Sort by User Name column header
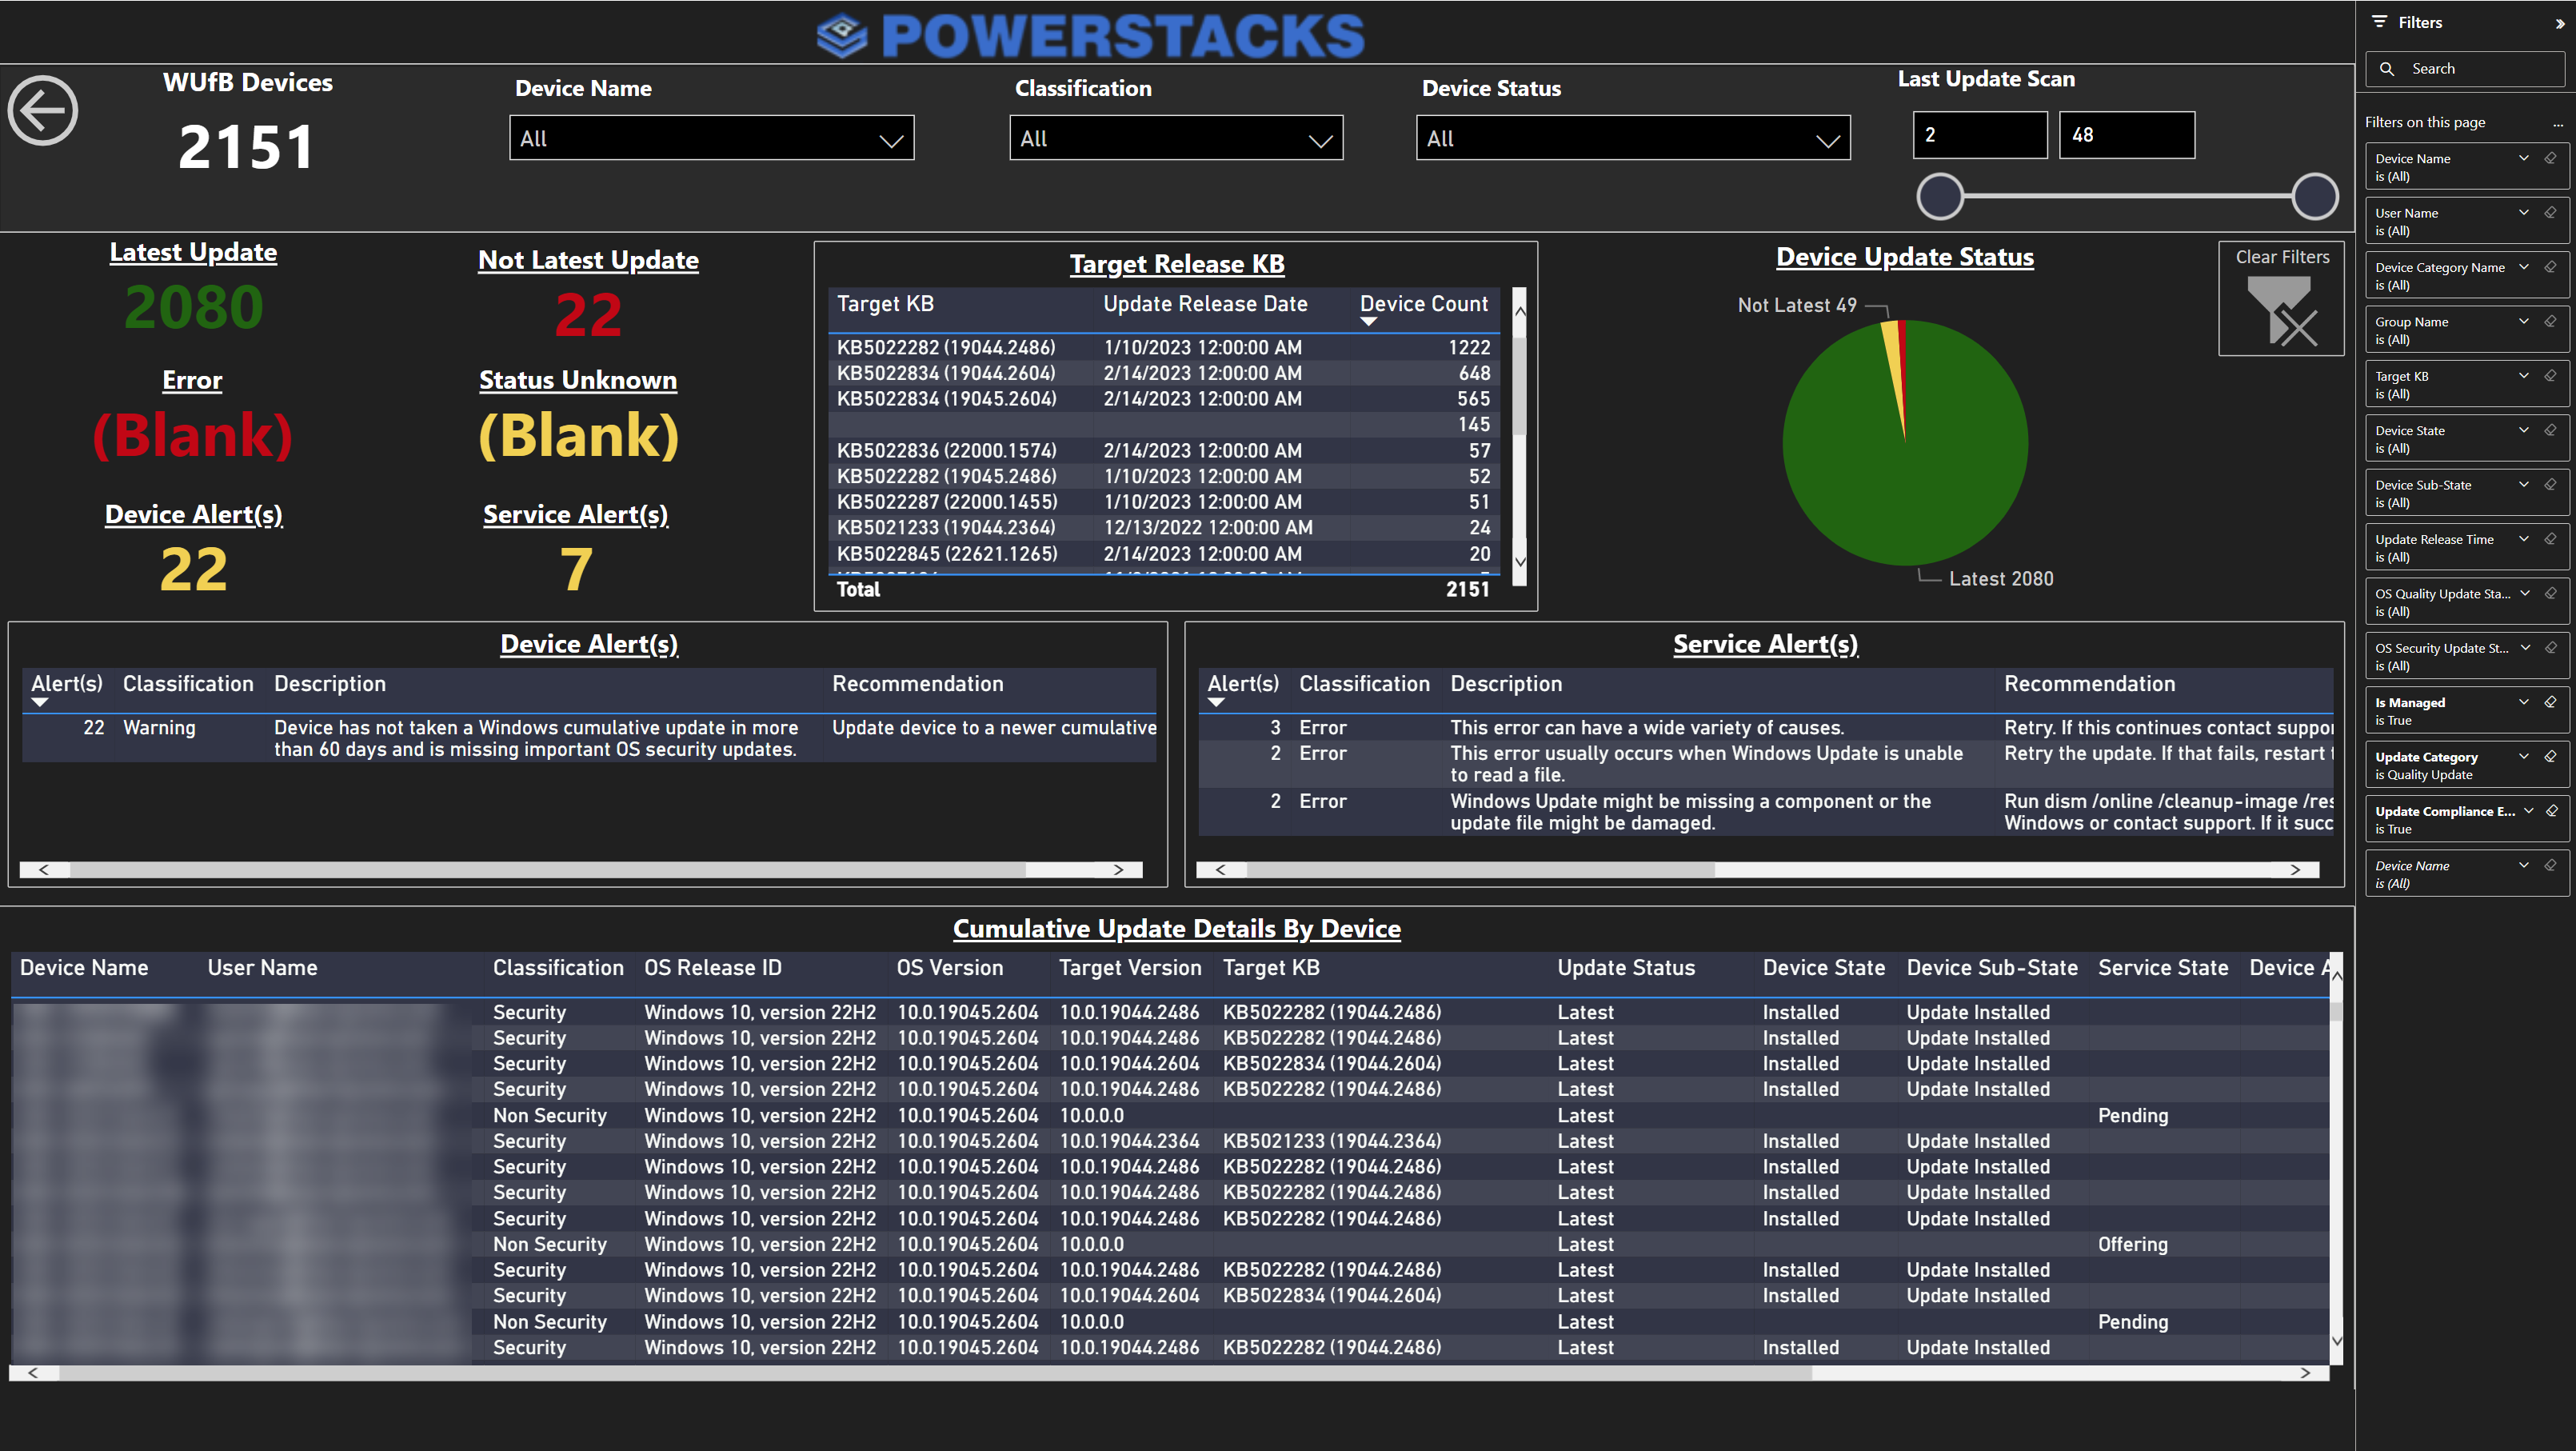The width and height of the screenshot is (2576, 1451). [x=262, y=968]
